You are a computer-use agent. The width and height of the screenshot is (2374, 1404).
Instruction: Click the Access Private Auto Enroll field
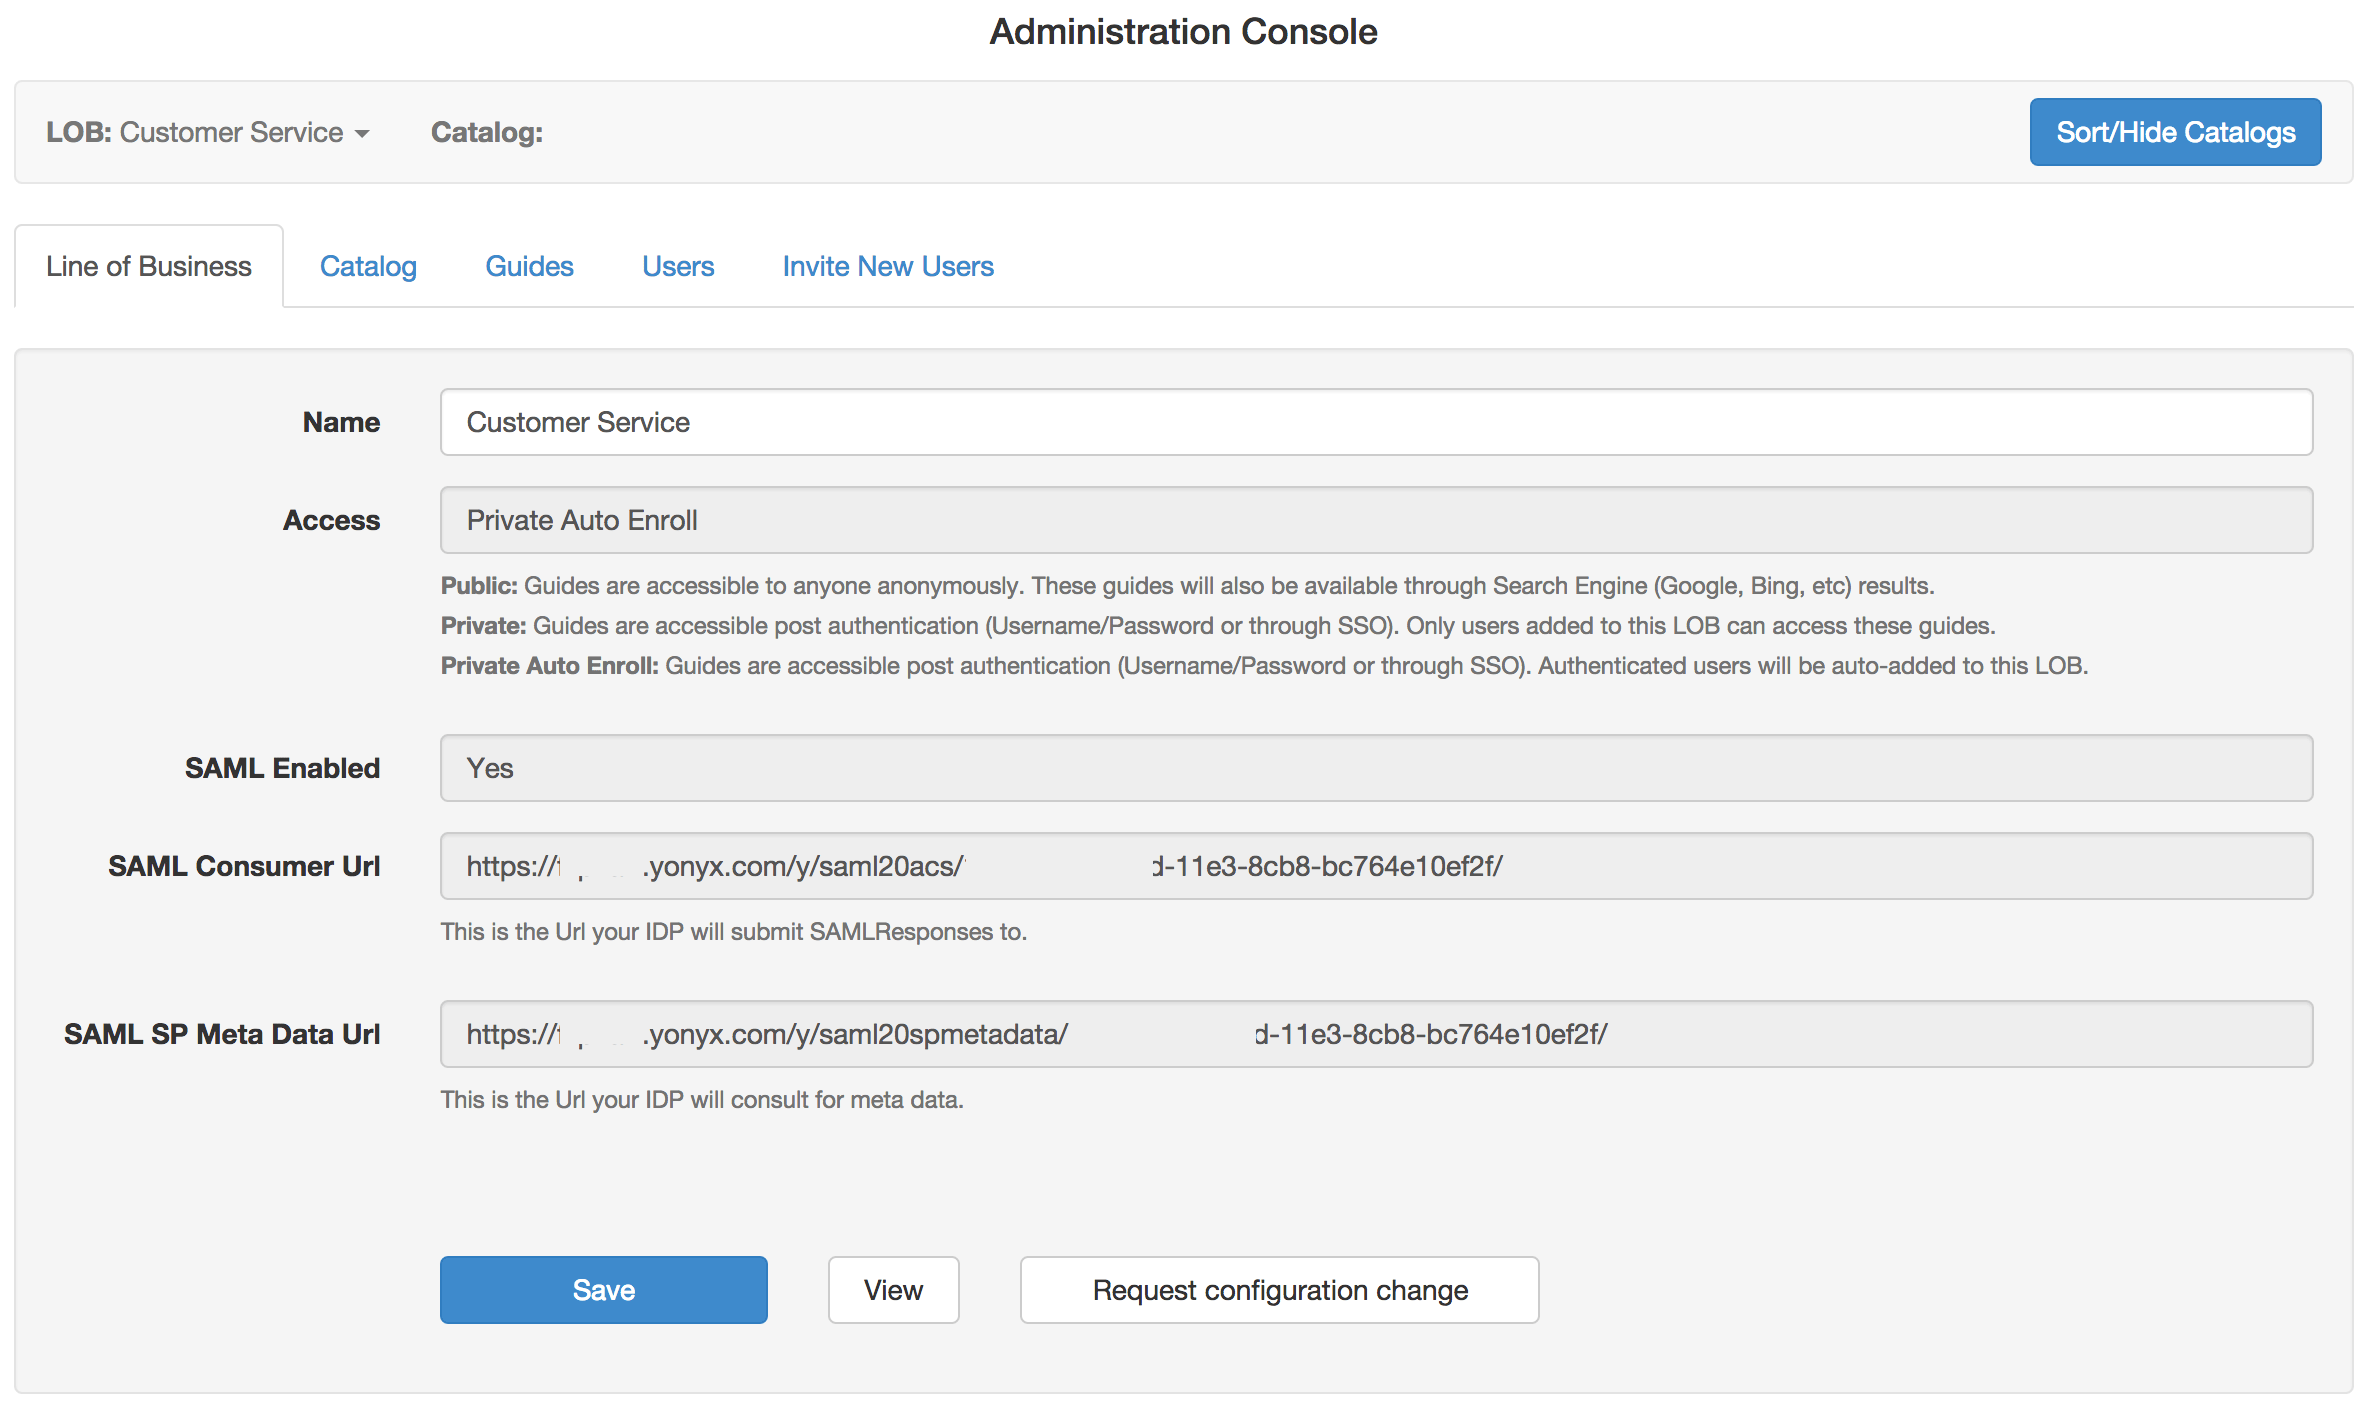[x=1376, y=520]
